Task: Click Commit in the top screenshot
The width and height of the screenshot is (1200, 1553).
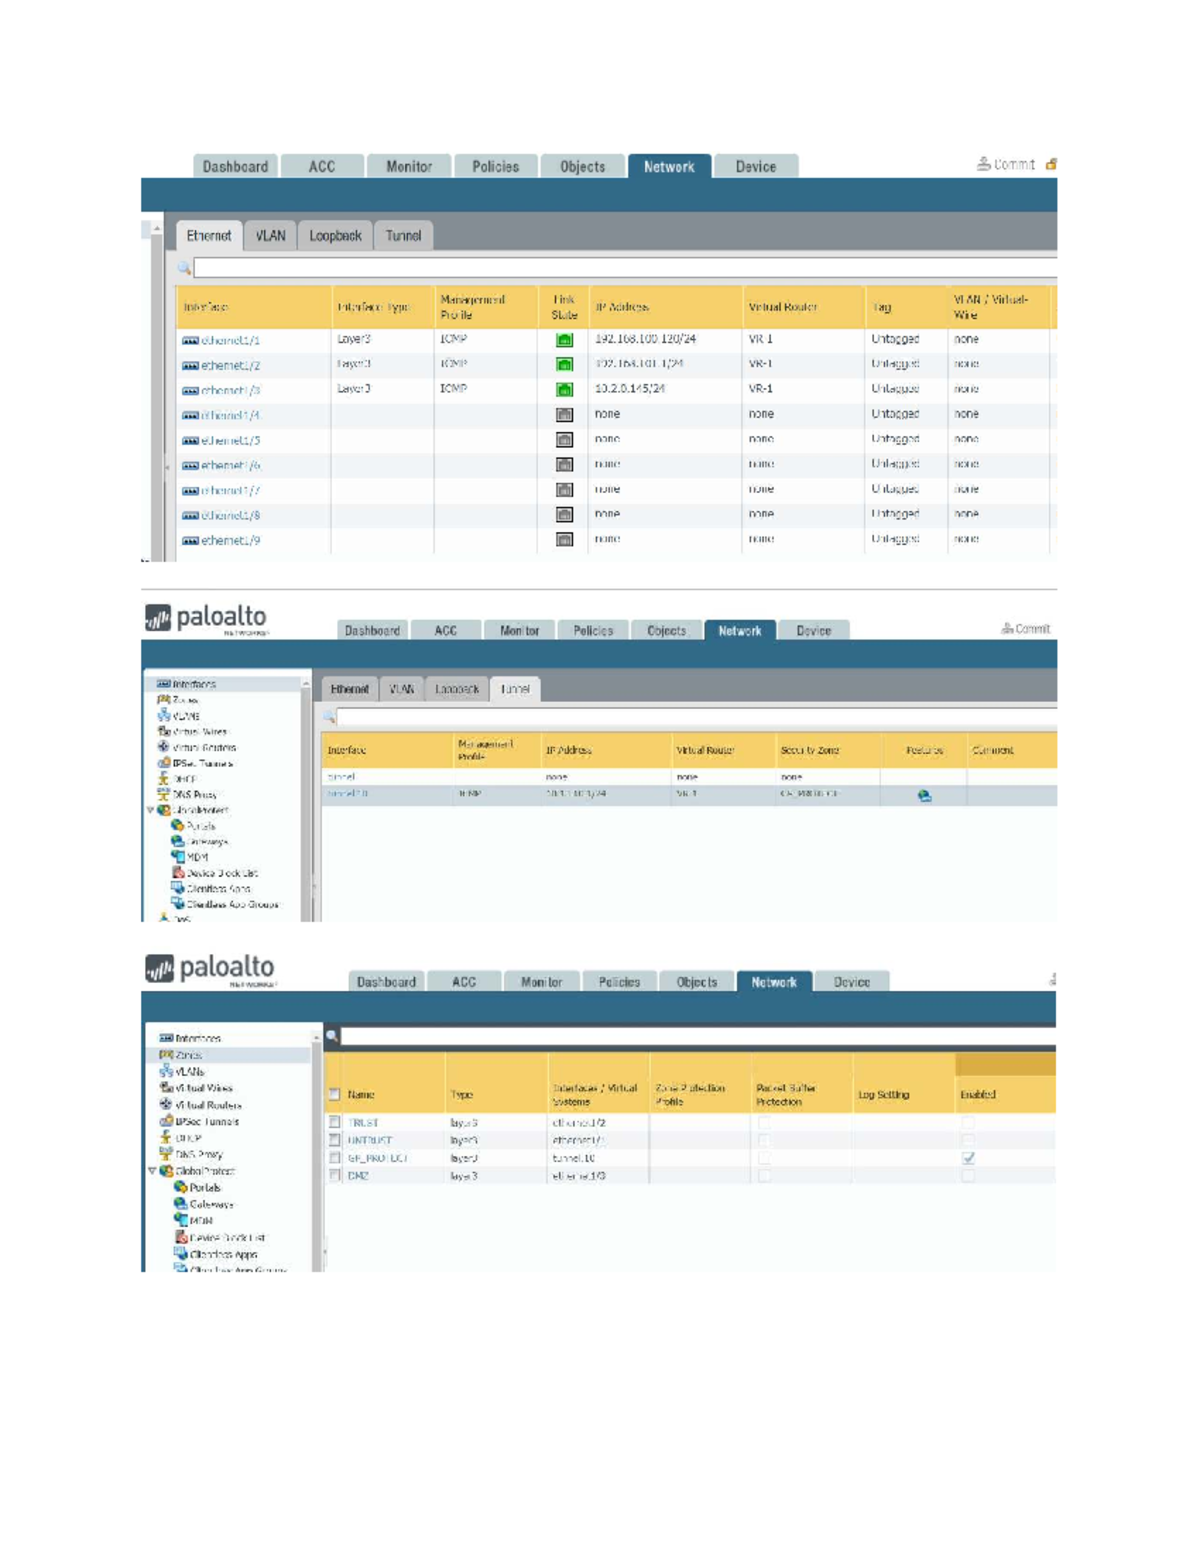Action: [x=1006, y=164]
